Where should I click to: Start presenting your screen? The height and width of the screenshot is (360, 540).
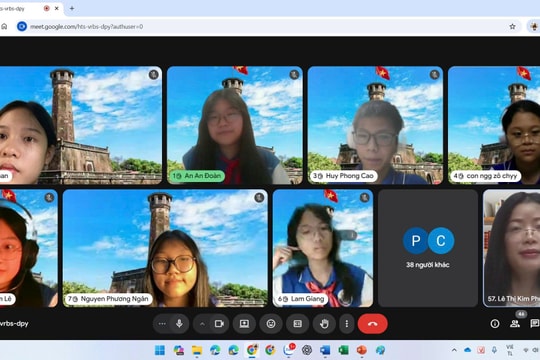(244, 324)
